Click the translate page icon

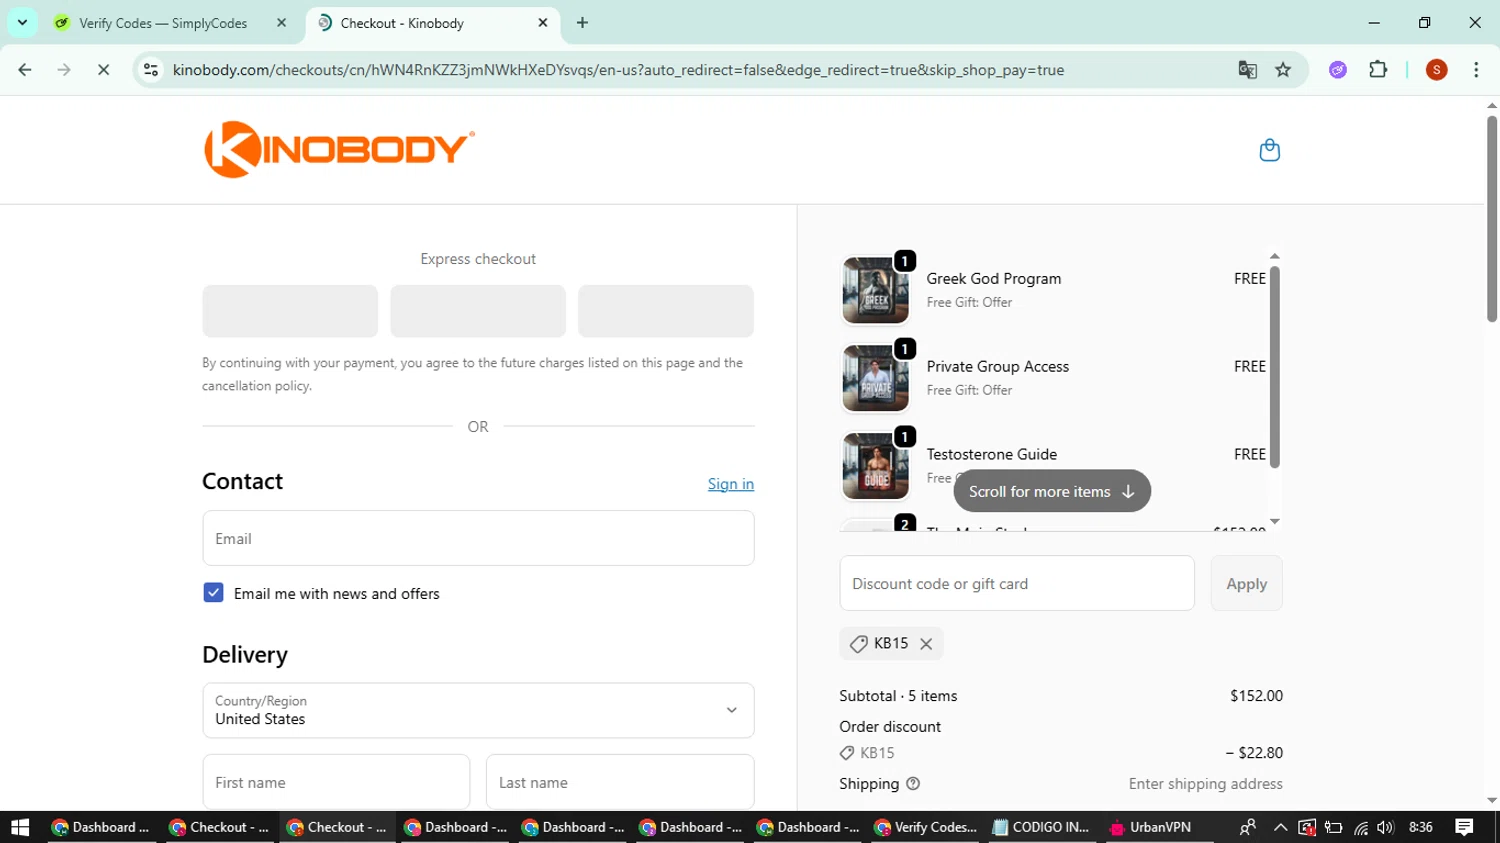(1247, 70)
